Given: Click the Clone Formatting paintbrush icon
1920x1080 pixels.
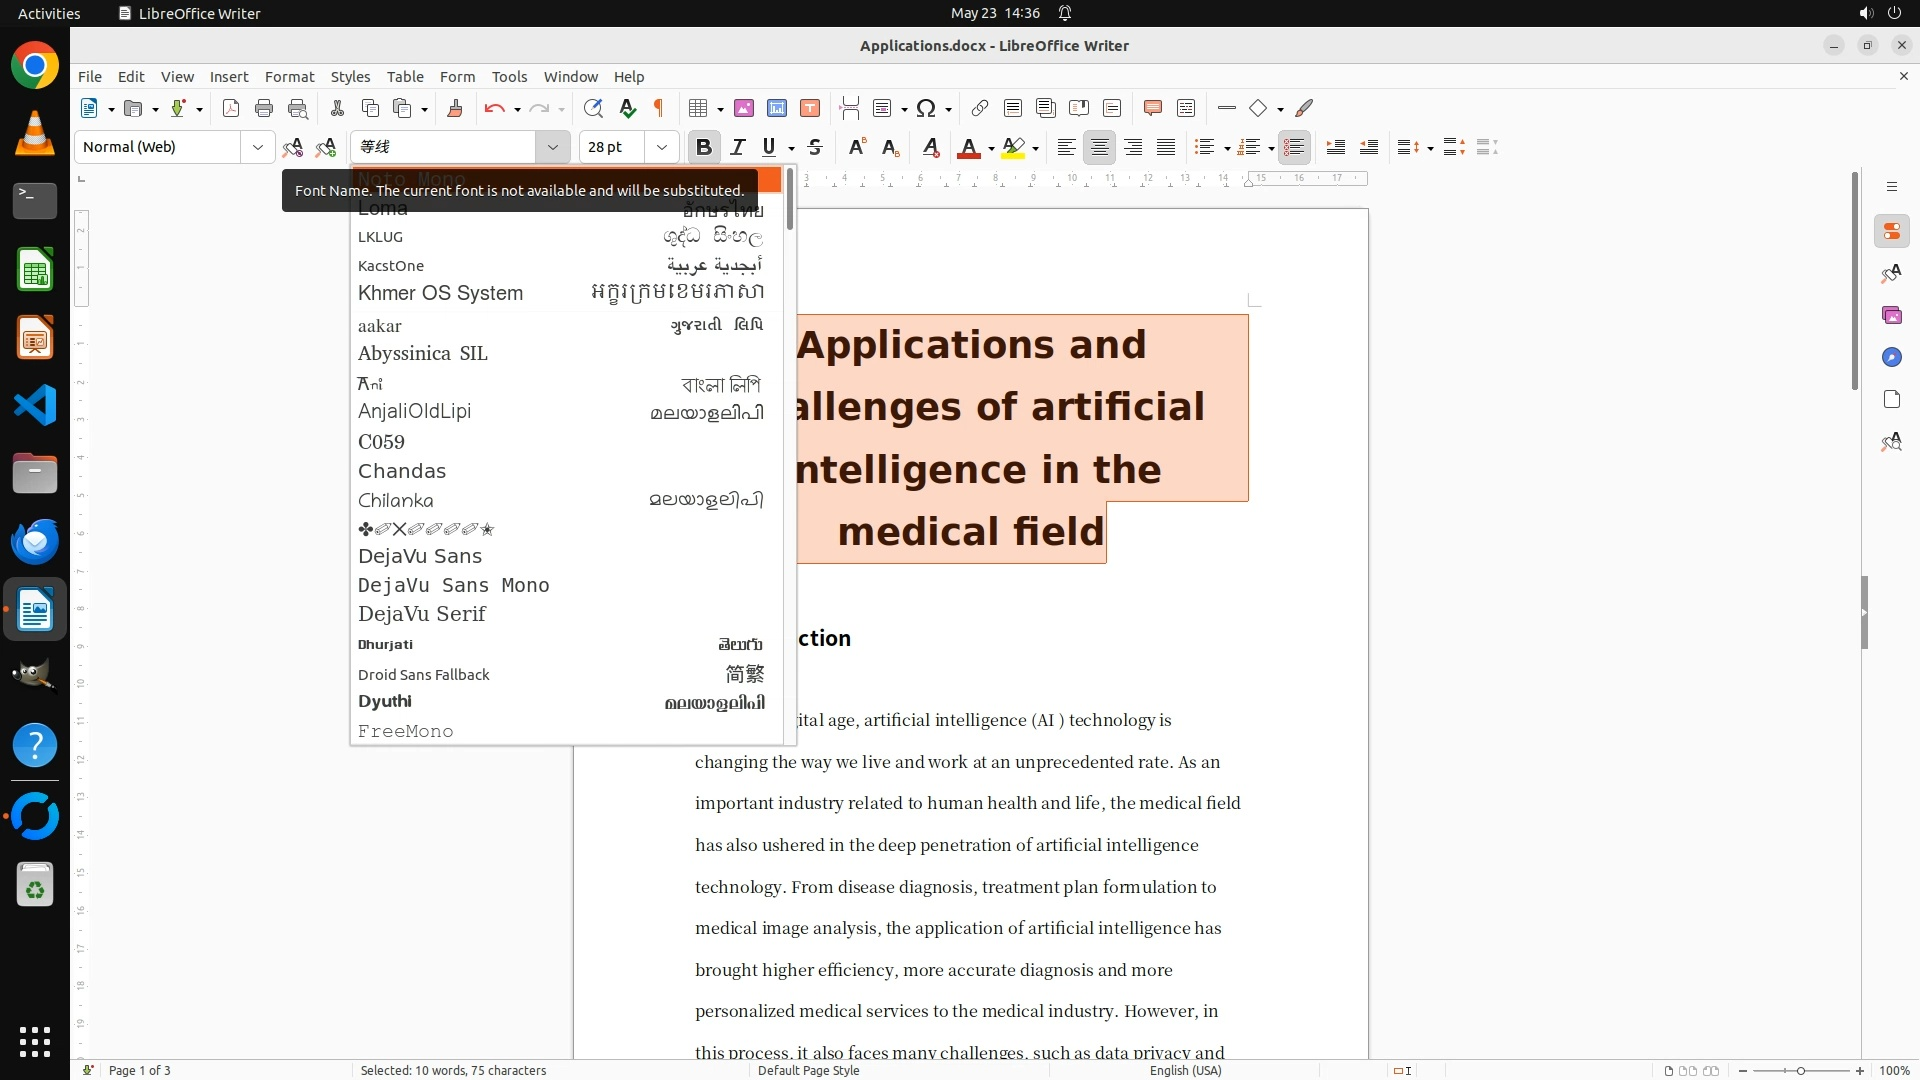Looking at the screenshot, I should (455, 108).
